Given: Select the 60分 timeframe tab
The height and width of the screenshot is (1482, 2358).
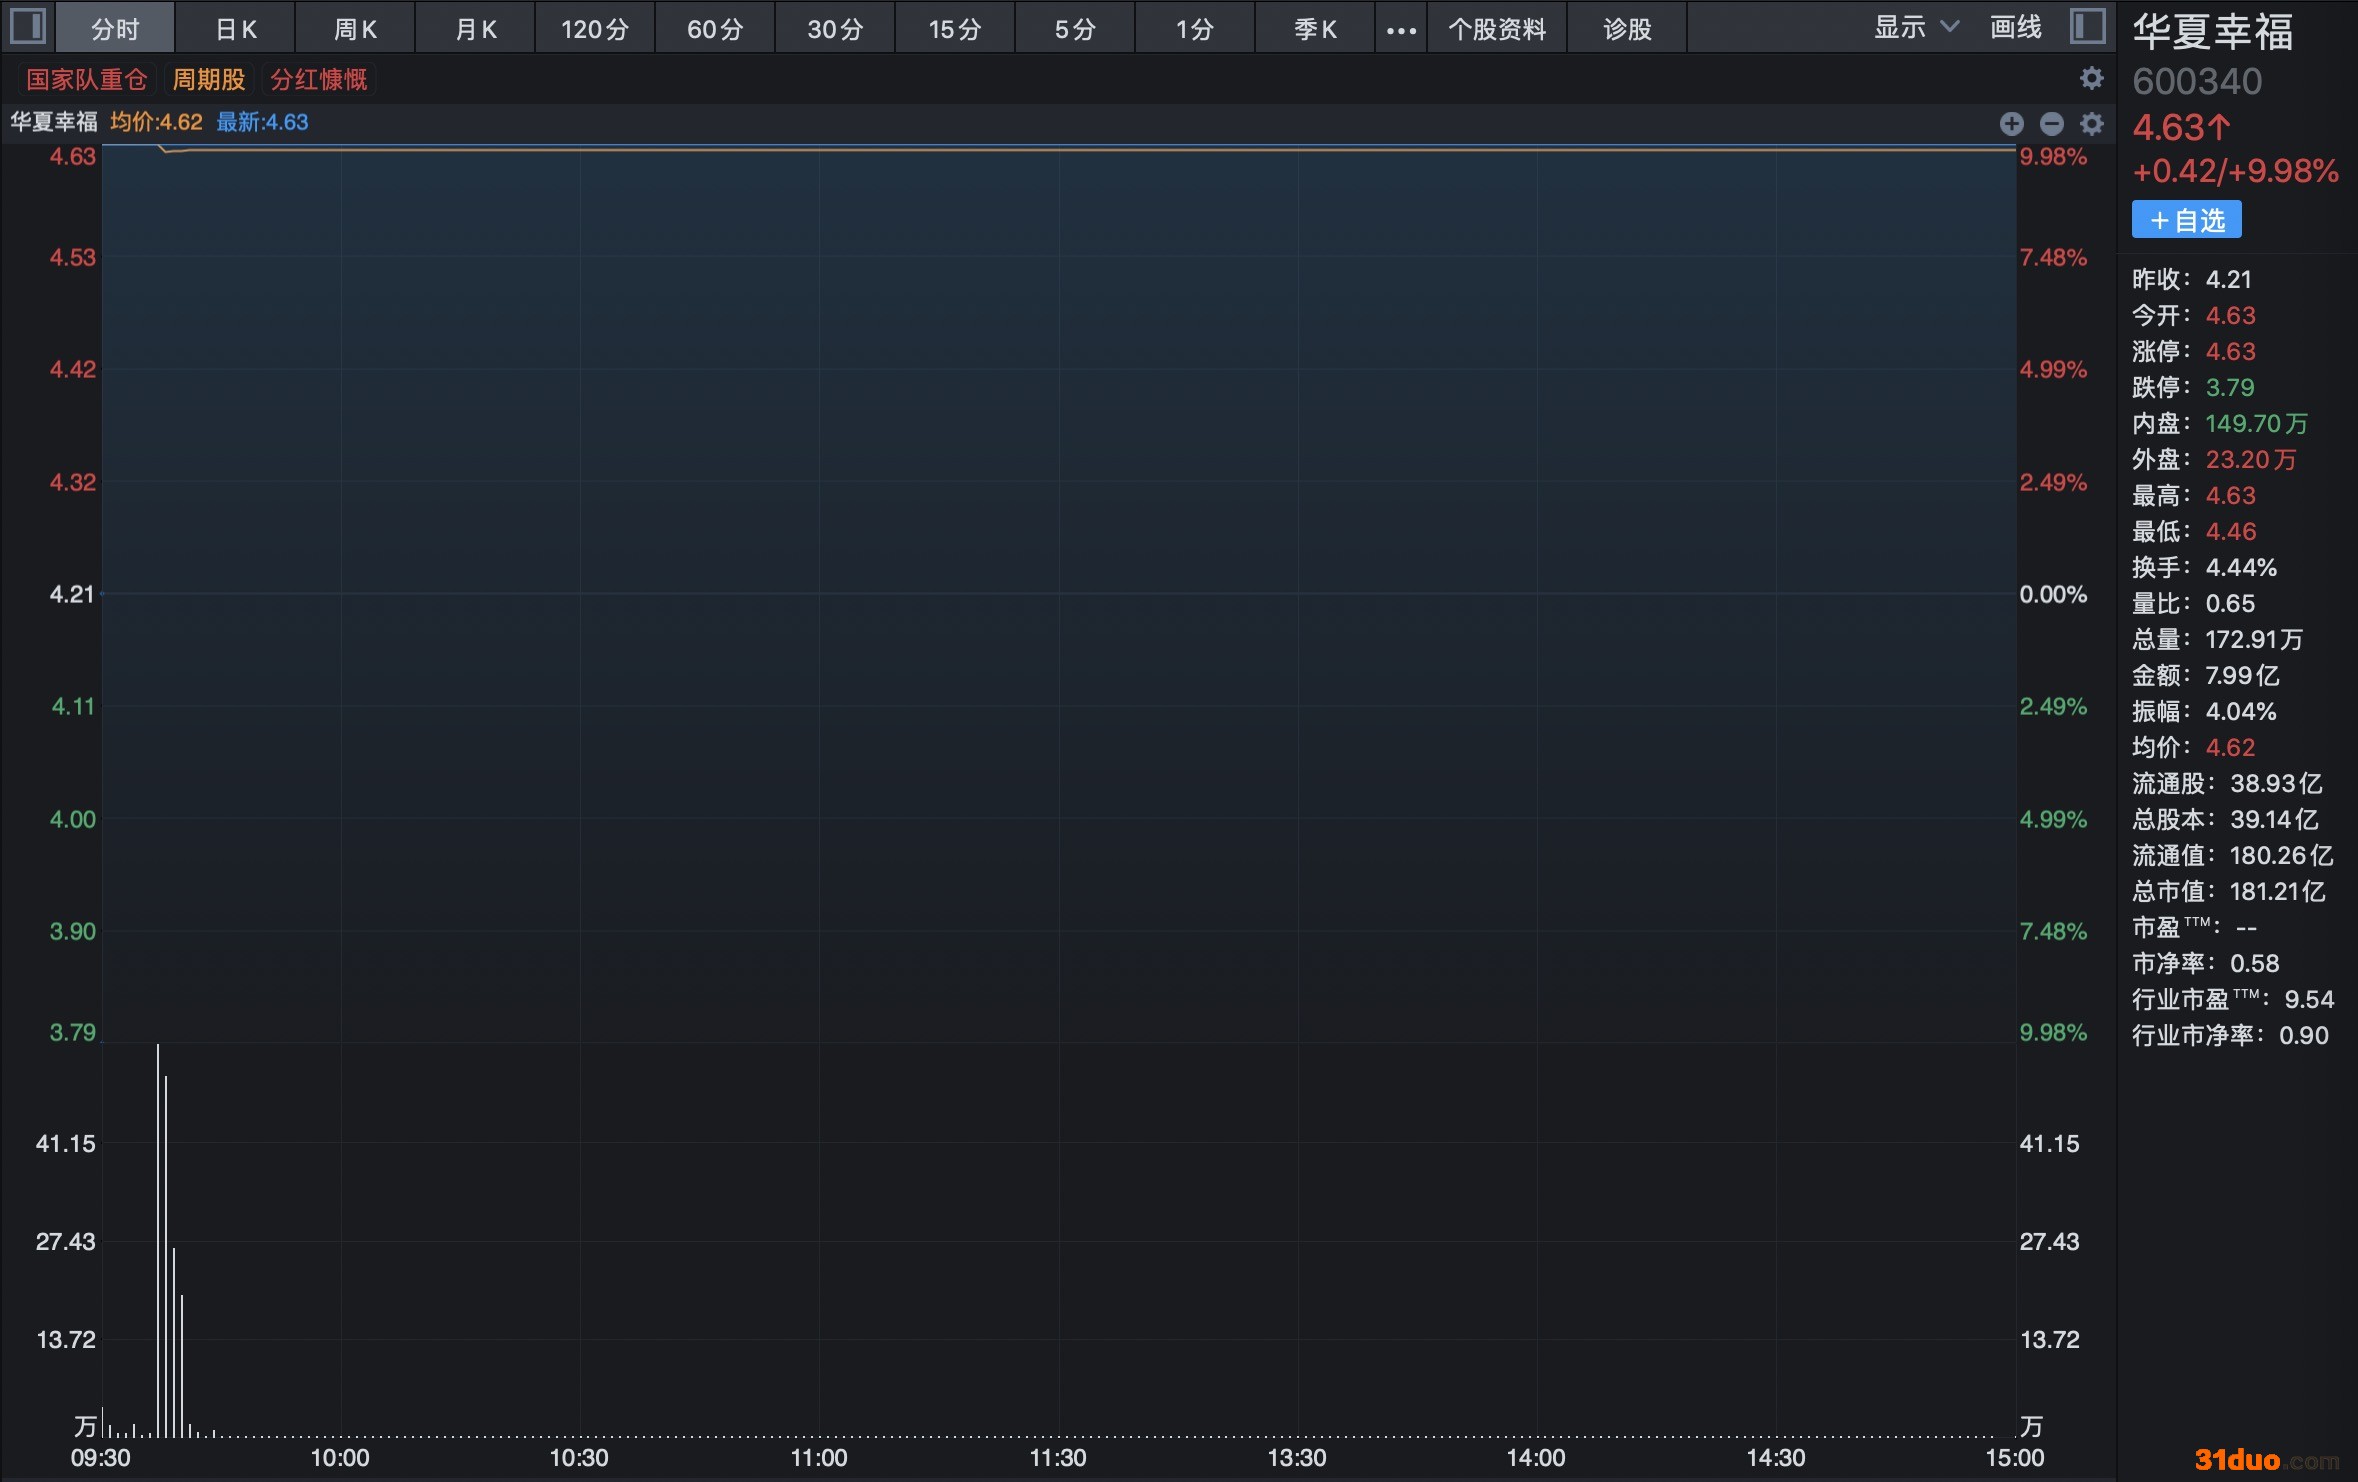Looking at the screenshot, I should pyautogui.click(x=715, y=29).
